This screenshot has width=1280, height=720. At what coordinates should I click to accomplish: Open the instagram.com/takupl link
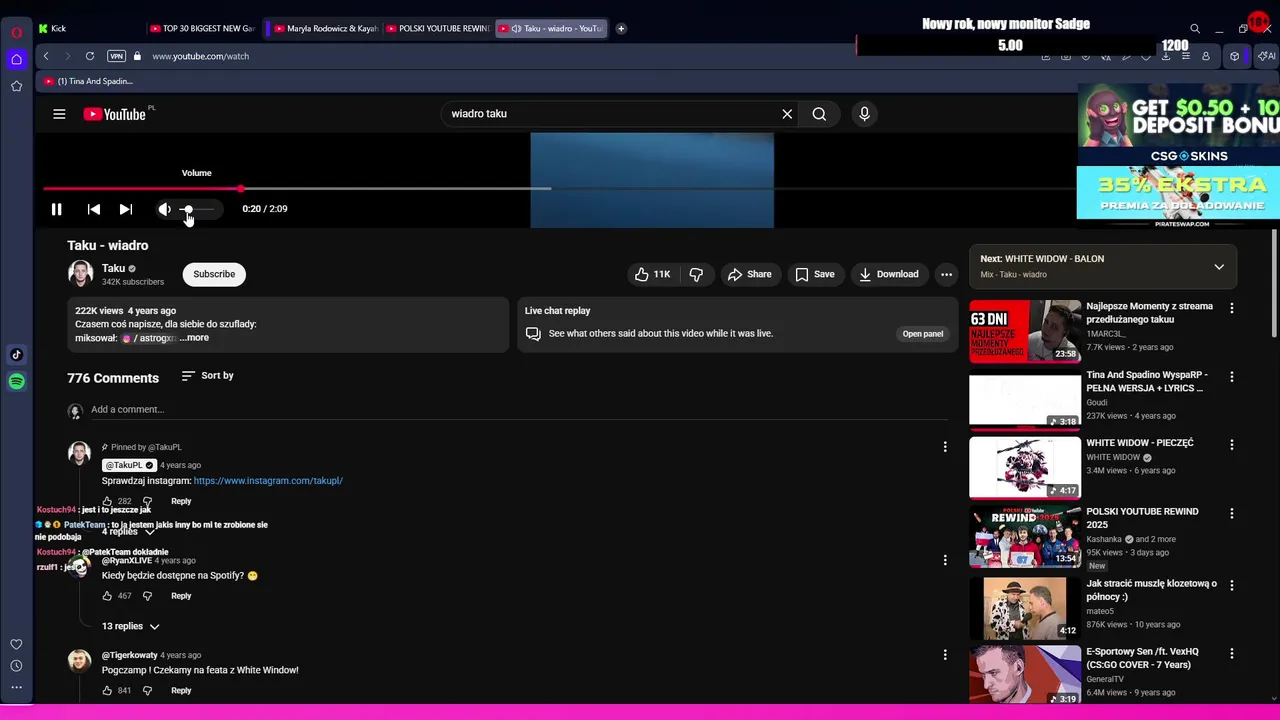(x=268, y=481)
